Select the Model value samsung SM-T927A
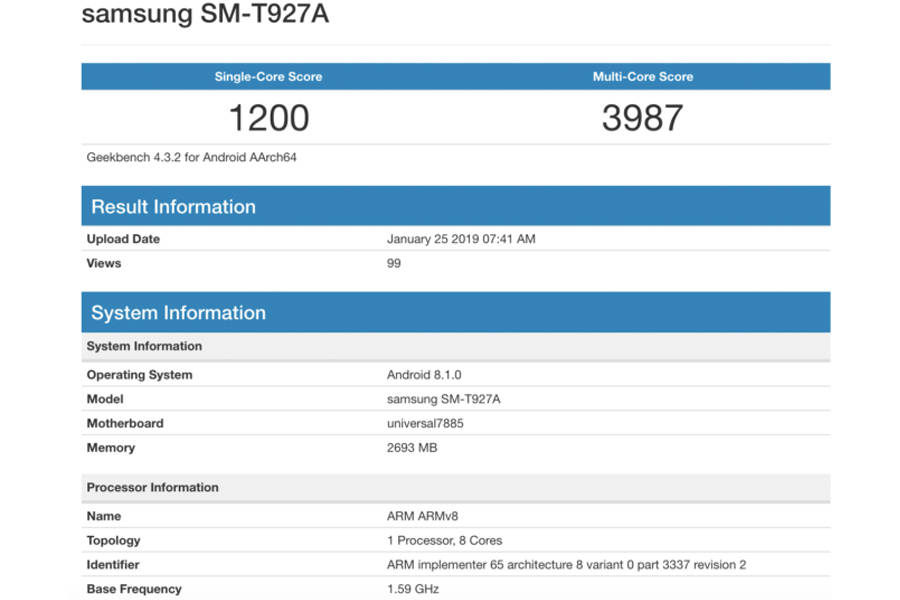 (x=445, y=399)
